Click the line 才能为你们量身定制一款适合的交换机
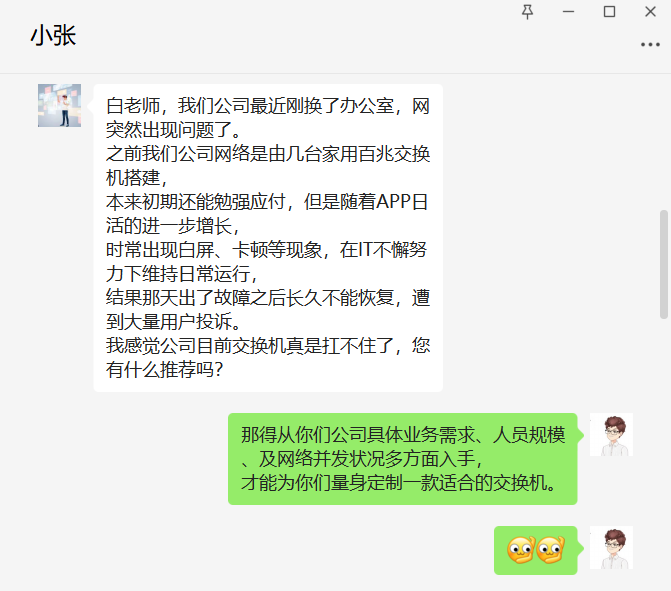This screenshot has width=671, height=591. pos(398,483)
